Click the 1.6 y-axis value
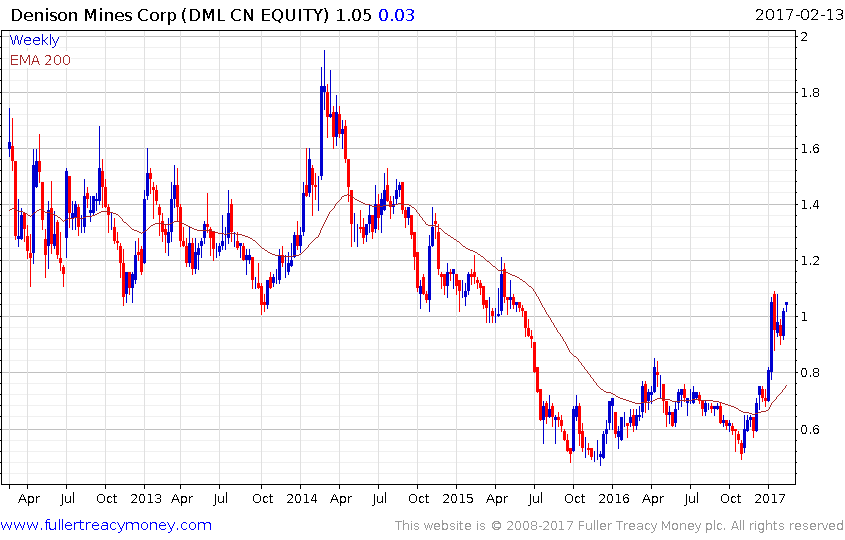This screenshot has width=845, height=540. point(810,149)
